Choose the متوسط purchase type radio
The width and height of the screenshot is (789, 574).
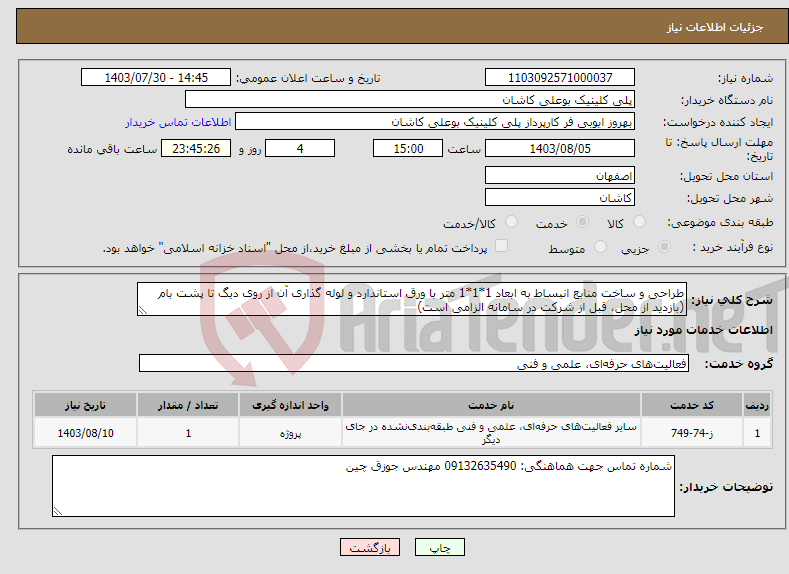[600, 247]
